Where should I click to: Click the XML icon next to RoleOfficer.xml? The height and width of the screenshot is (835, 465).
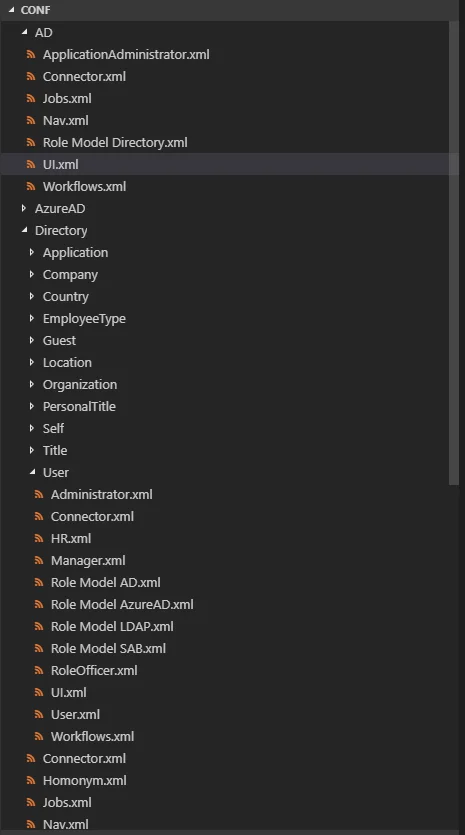[39, 670]
